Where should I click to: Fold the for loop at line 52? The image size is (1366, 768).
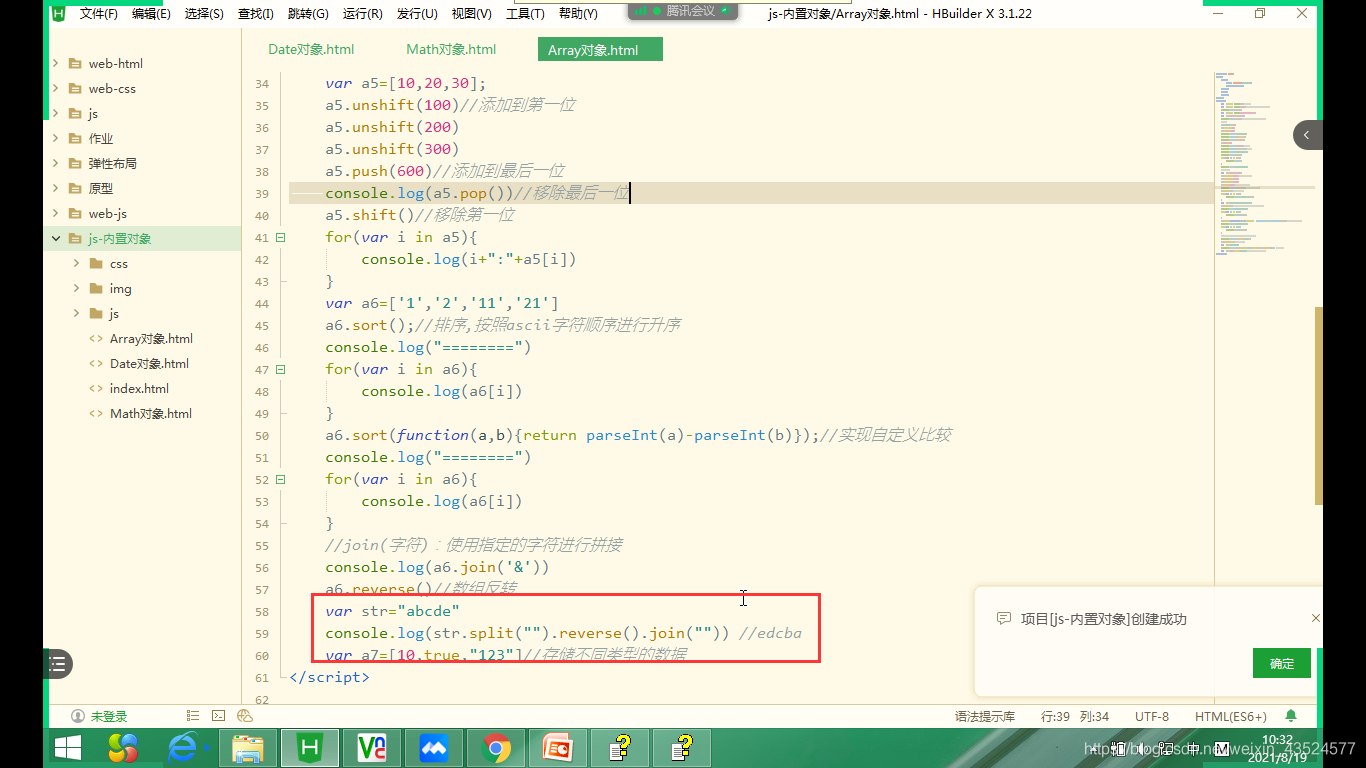tap(280, 479)
